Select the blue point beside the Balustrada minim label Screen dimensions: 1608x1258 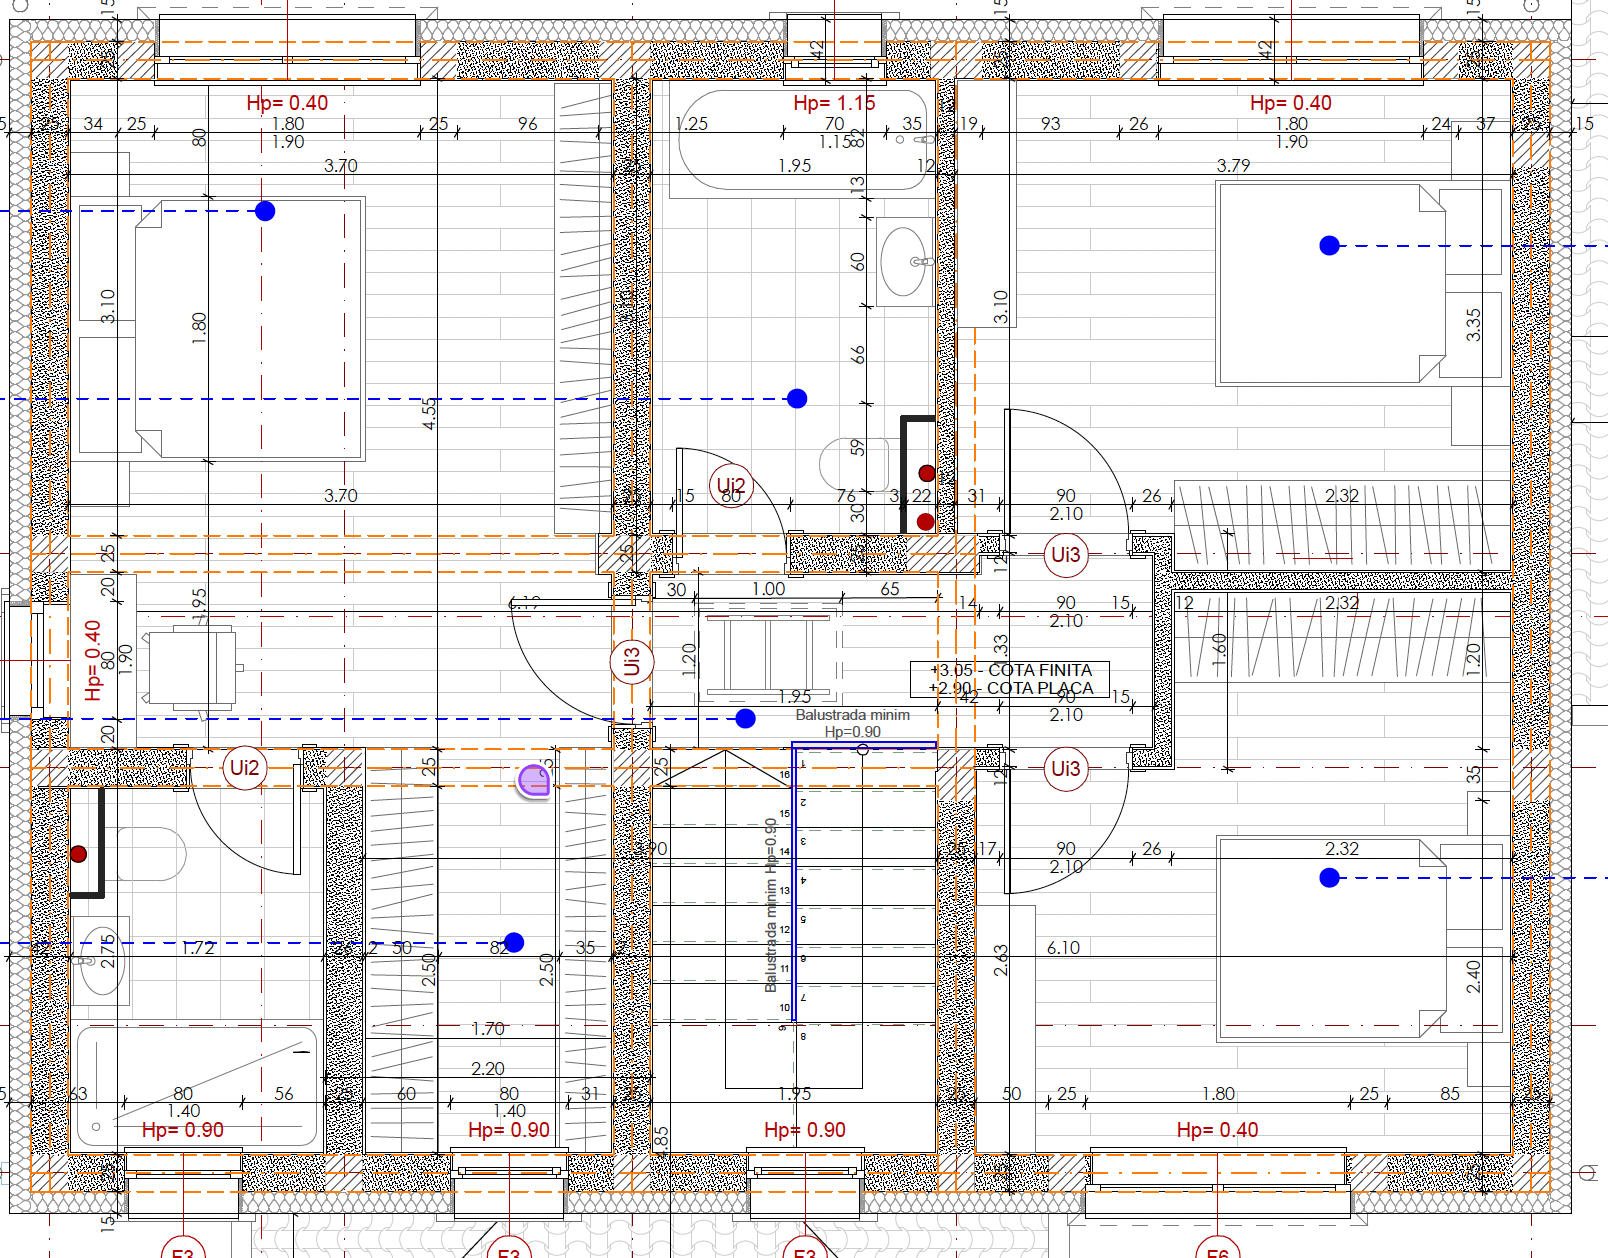tap(745, 719)
